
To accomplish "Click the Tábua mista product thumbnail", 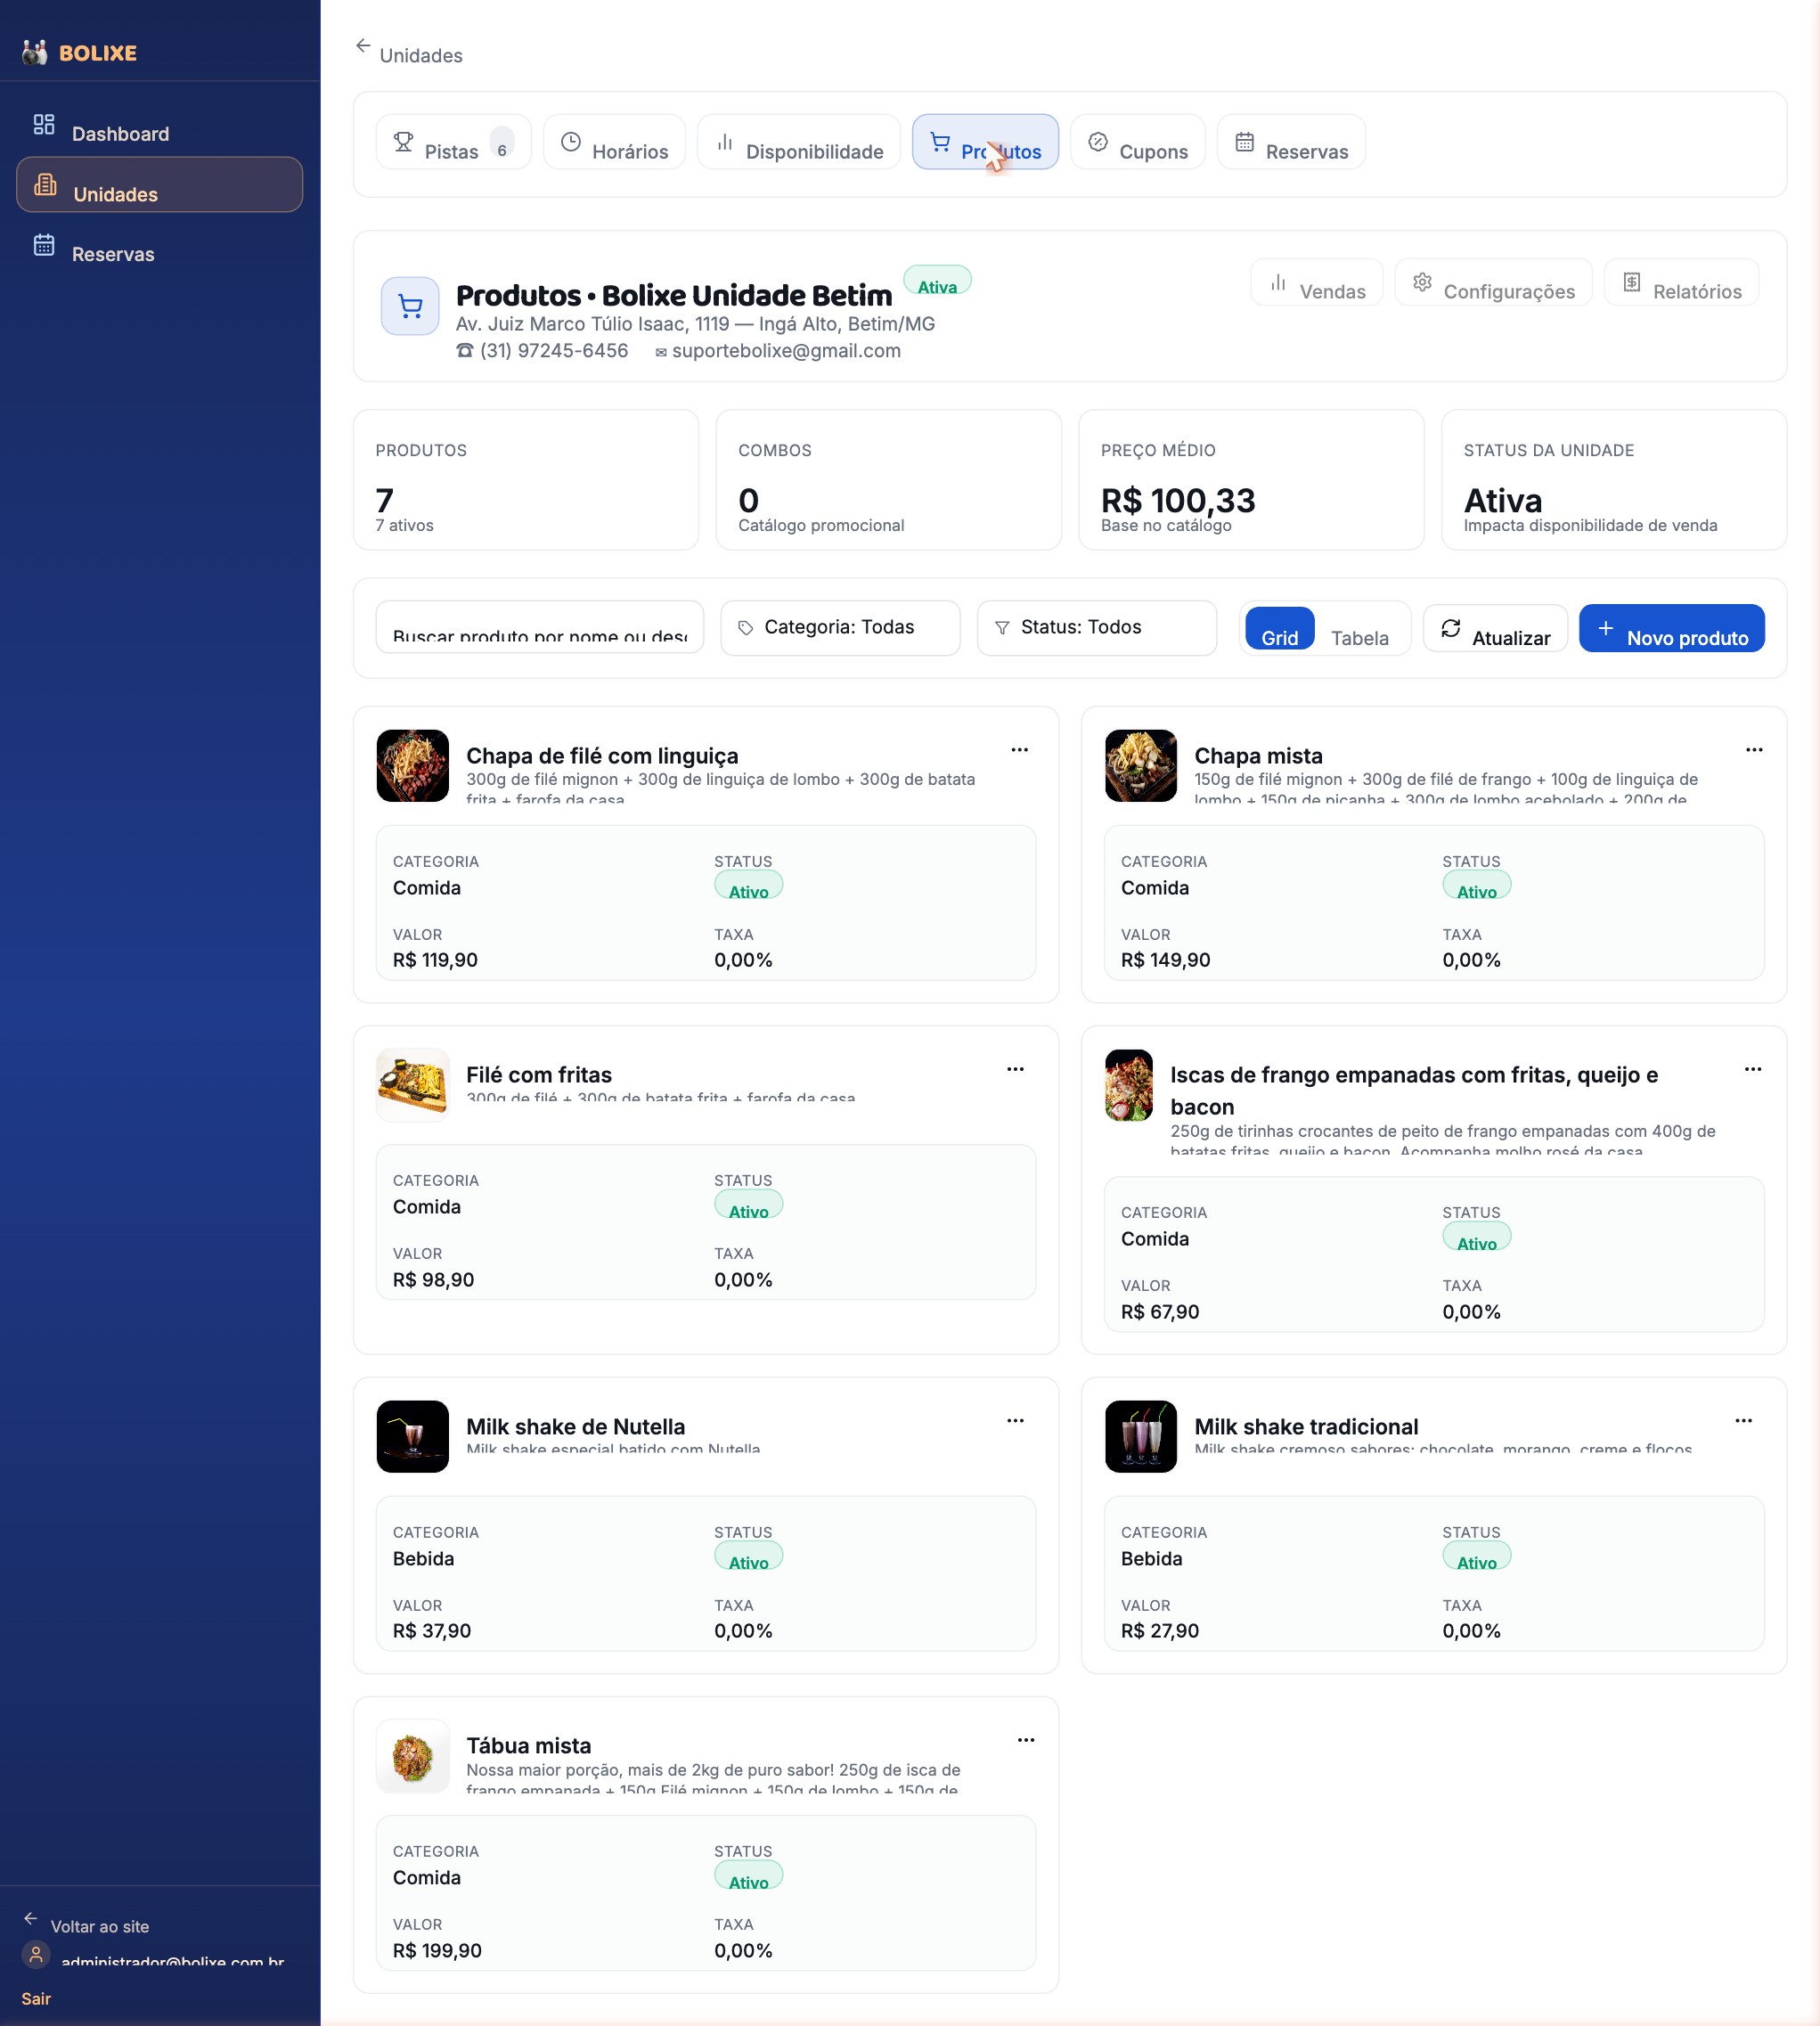I will (x=413, y=1756).
